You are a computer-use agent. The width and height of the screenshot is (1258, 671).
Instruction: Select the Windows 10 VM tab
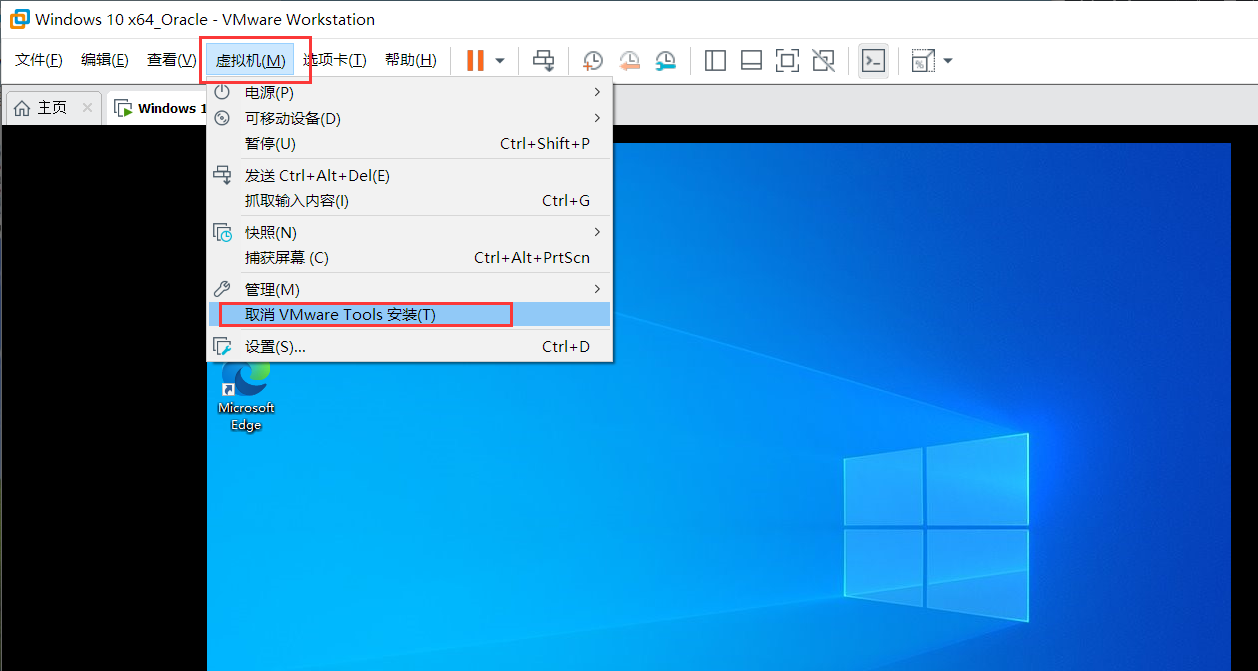(155, 108)
